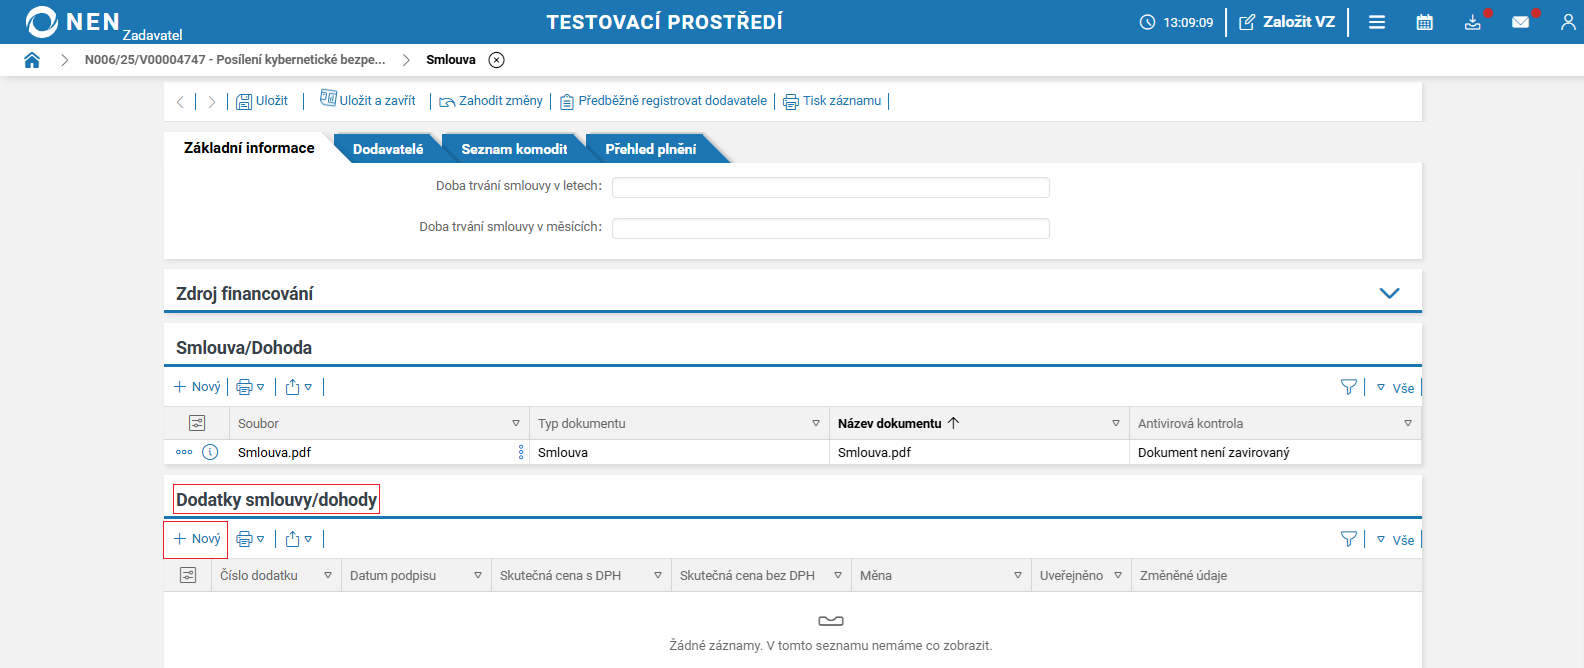Open Název dokumentu column dropdown
Image resolution: width=1584 pixels, height=668 pixels.
(x=1116, y=423)
